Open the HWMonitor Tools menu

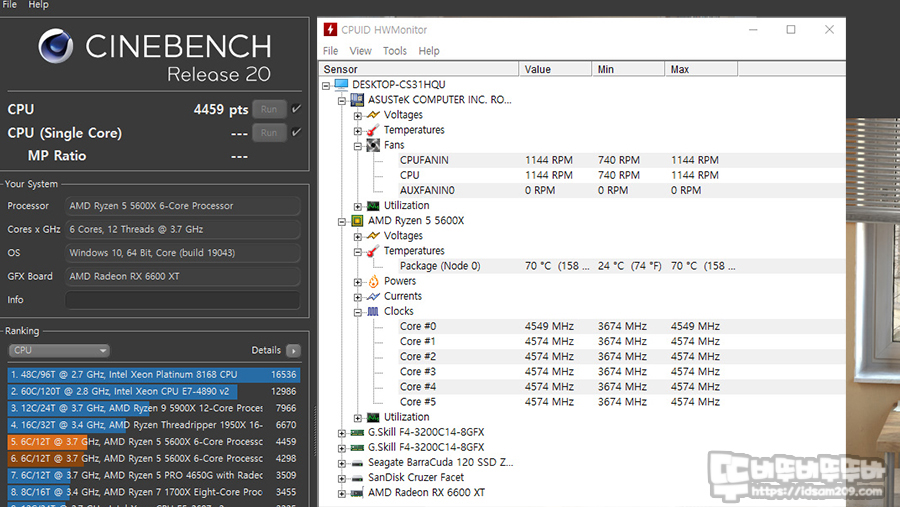point(395,51)
